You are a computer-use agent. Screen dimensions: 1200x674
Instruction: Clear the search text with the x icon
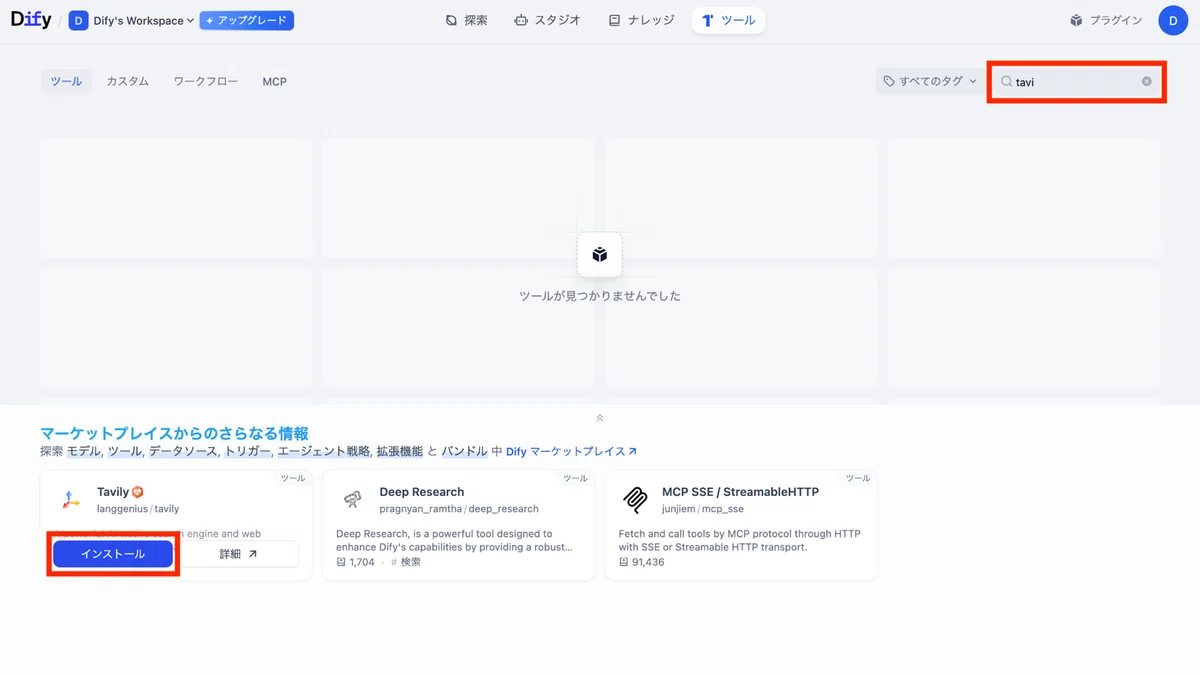tap(1147, 82)
